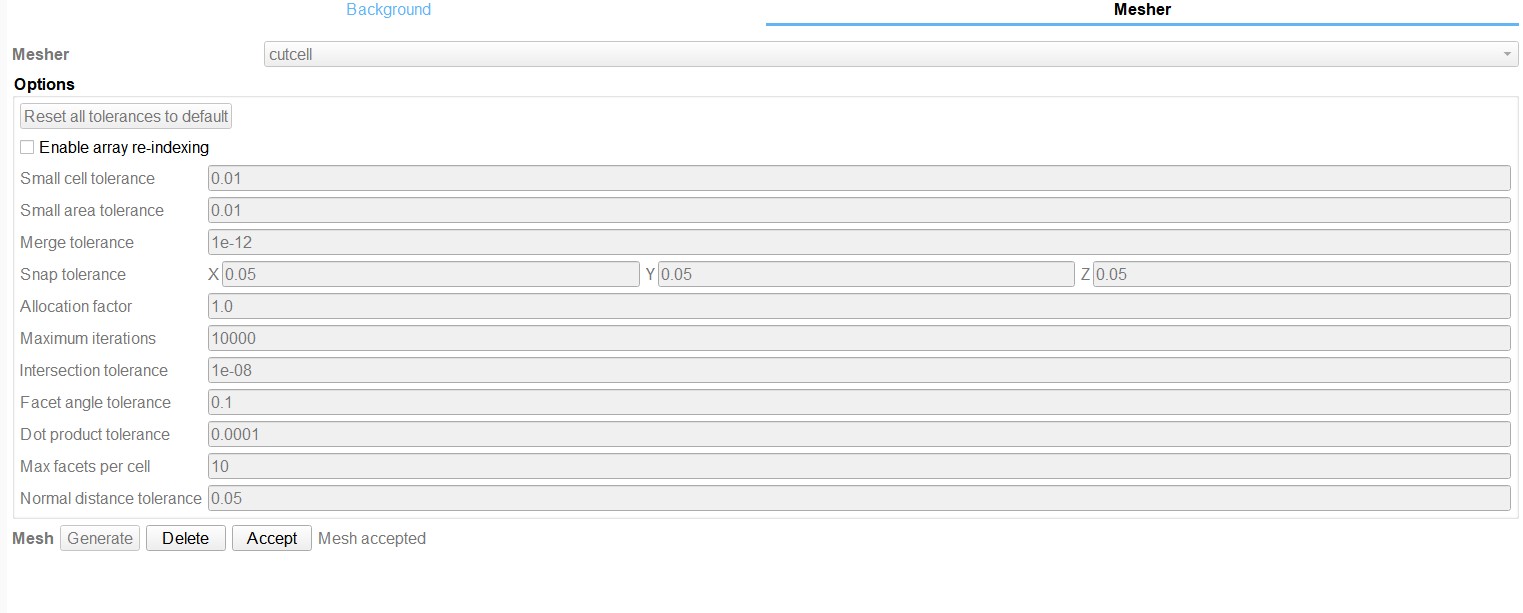Click the Accept mesh button
1523x613 pixels.
[272, 538]
